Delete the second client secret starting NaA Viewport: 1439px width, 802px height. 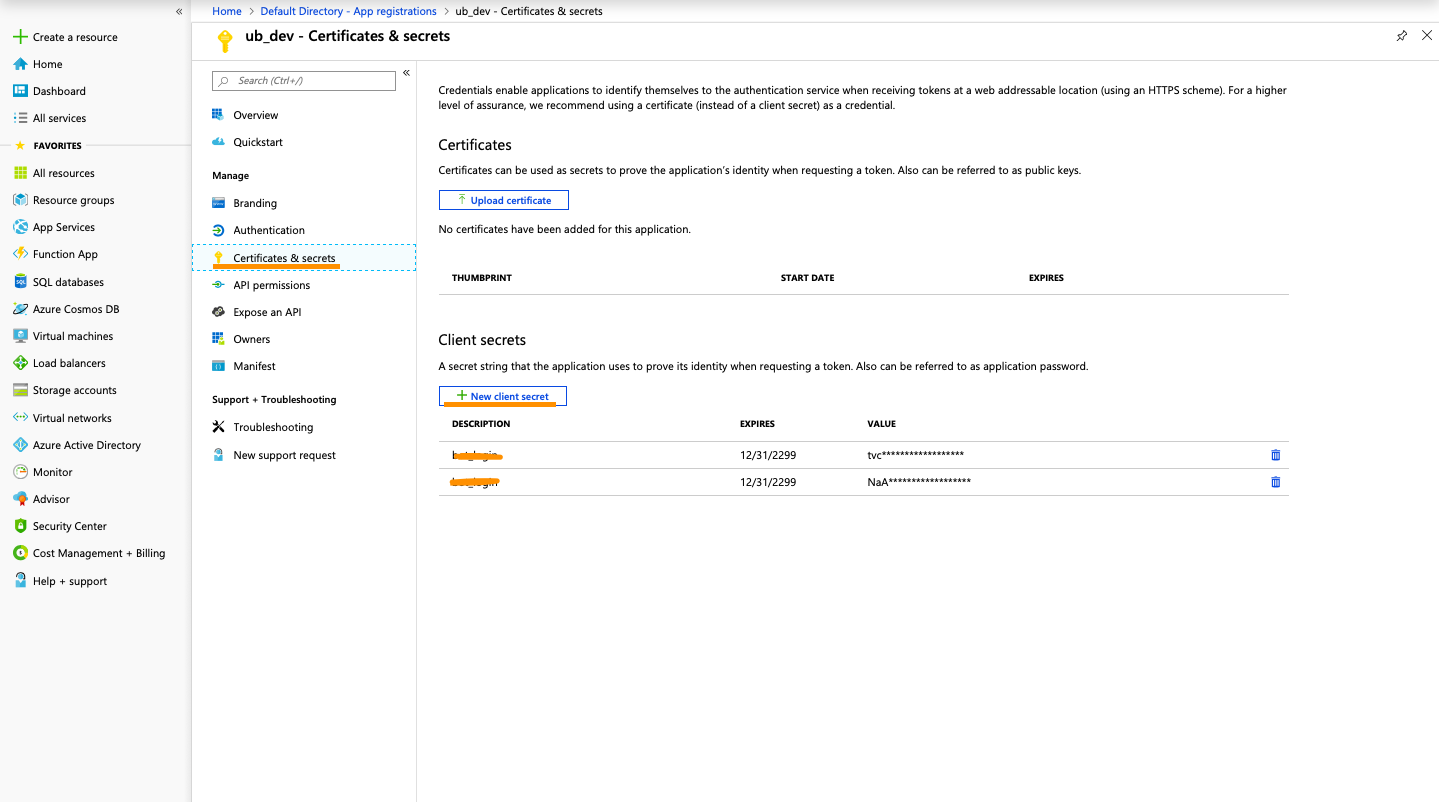1275,482
